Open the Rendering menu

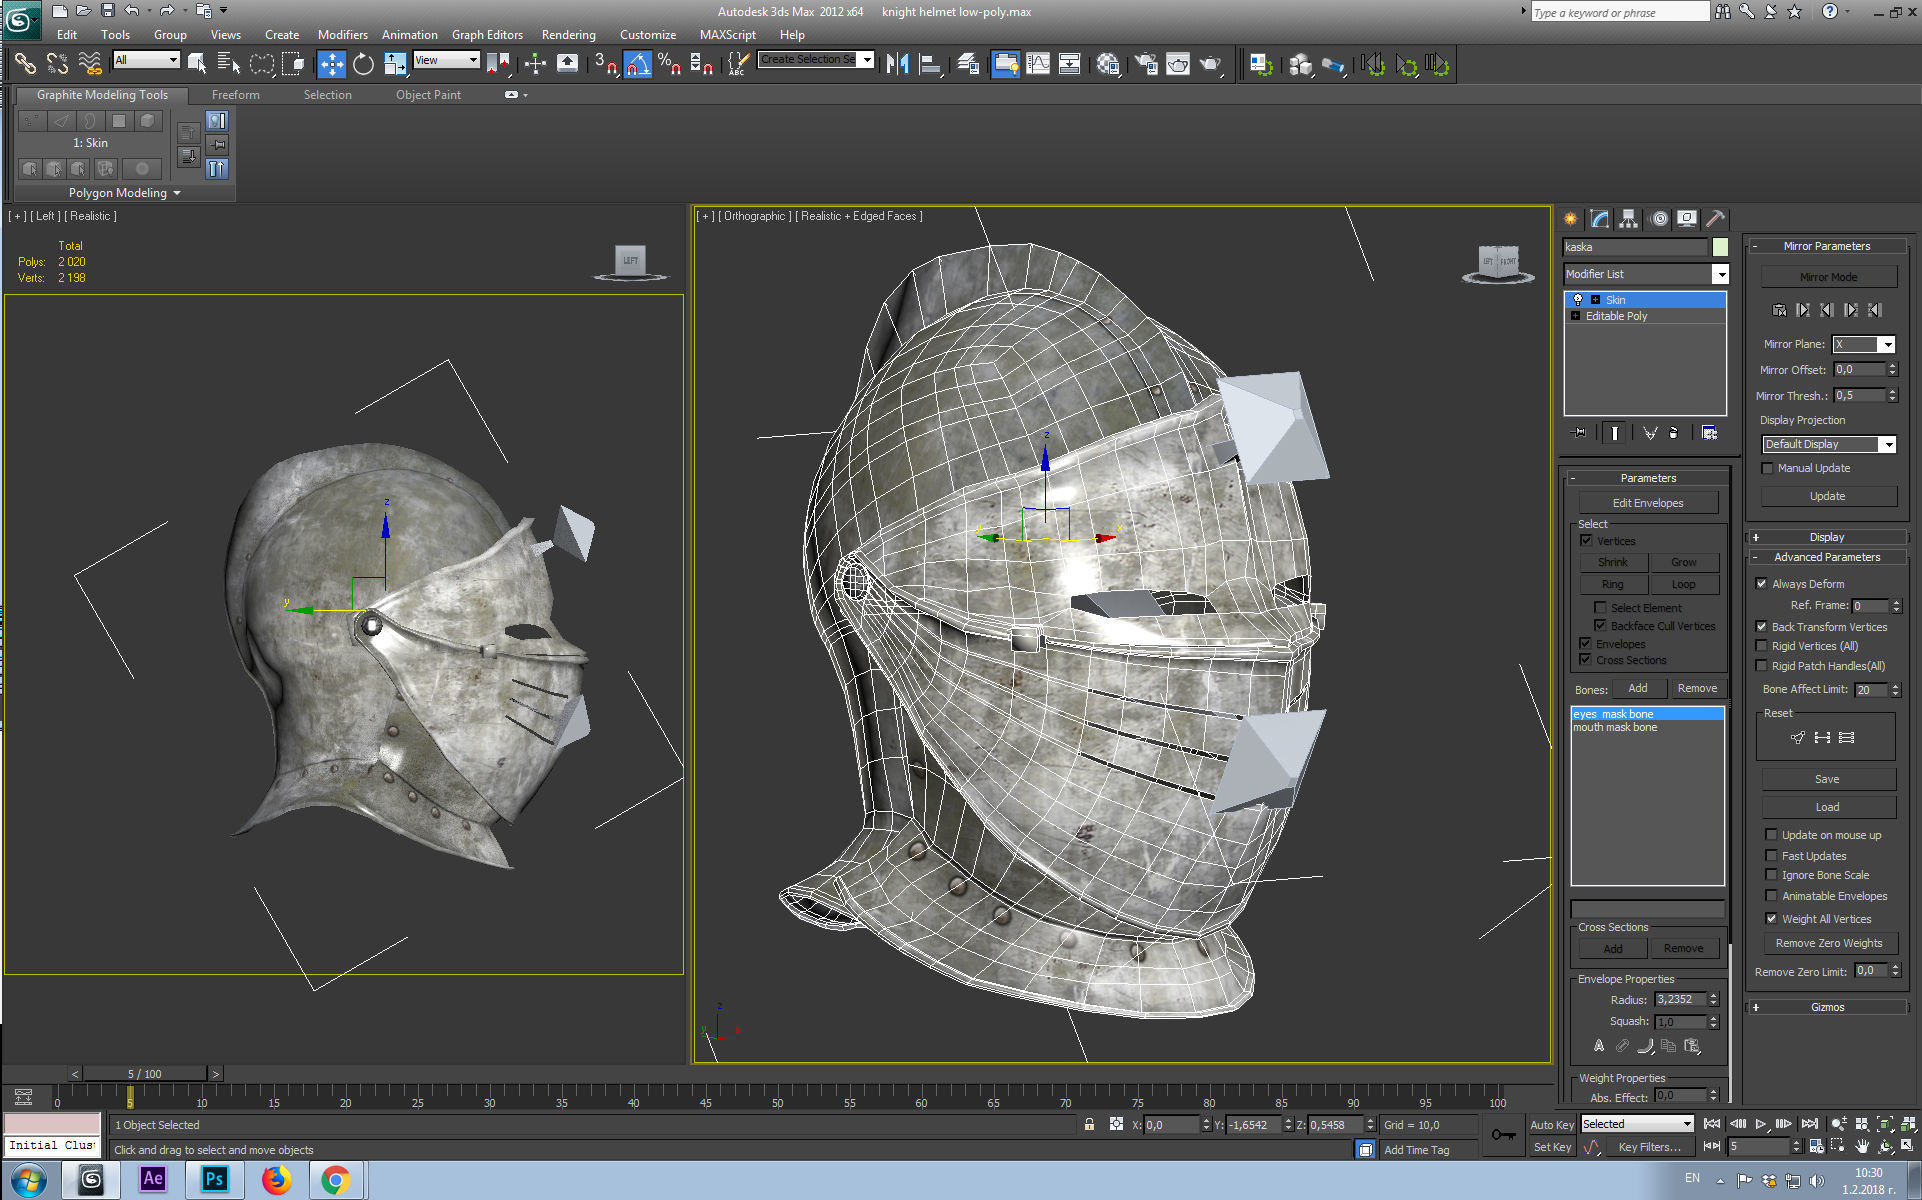(x=568, y=34)
